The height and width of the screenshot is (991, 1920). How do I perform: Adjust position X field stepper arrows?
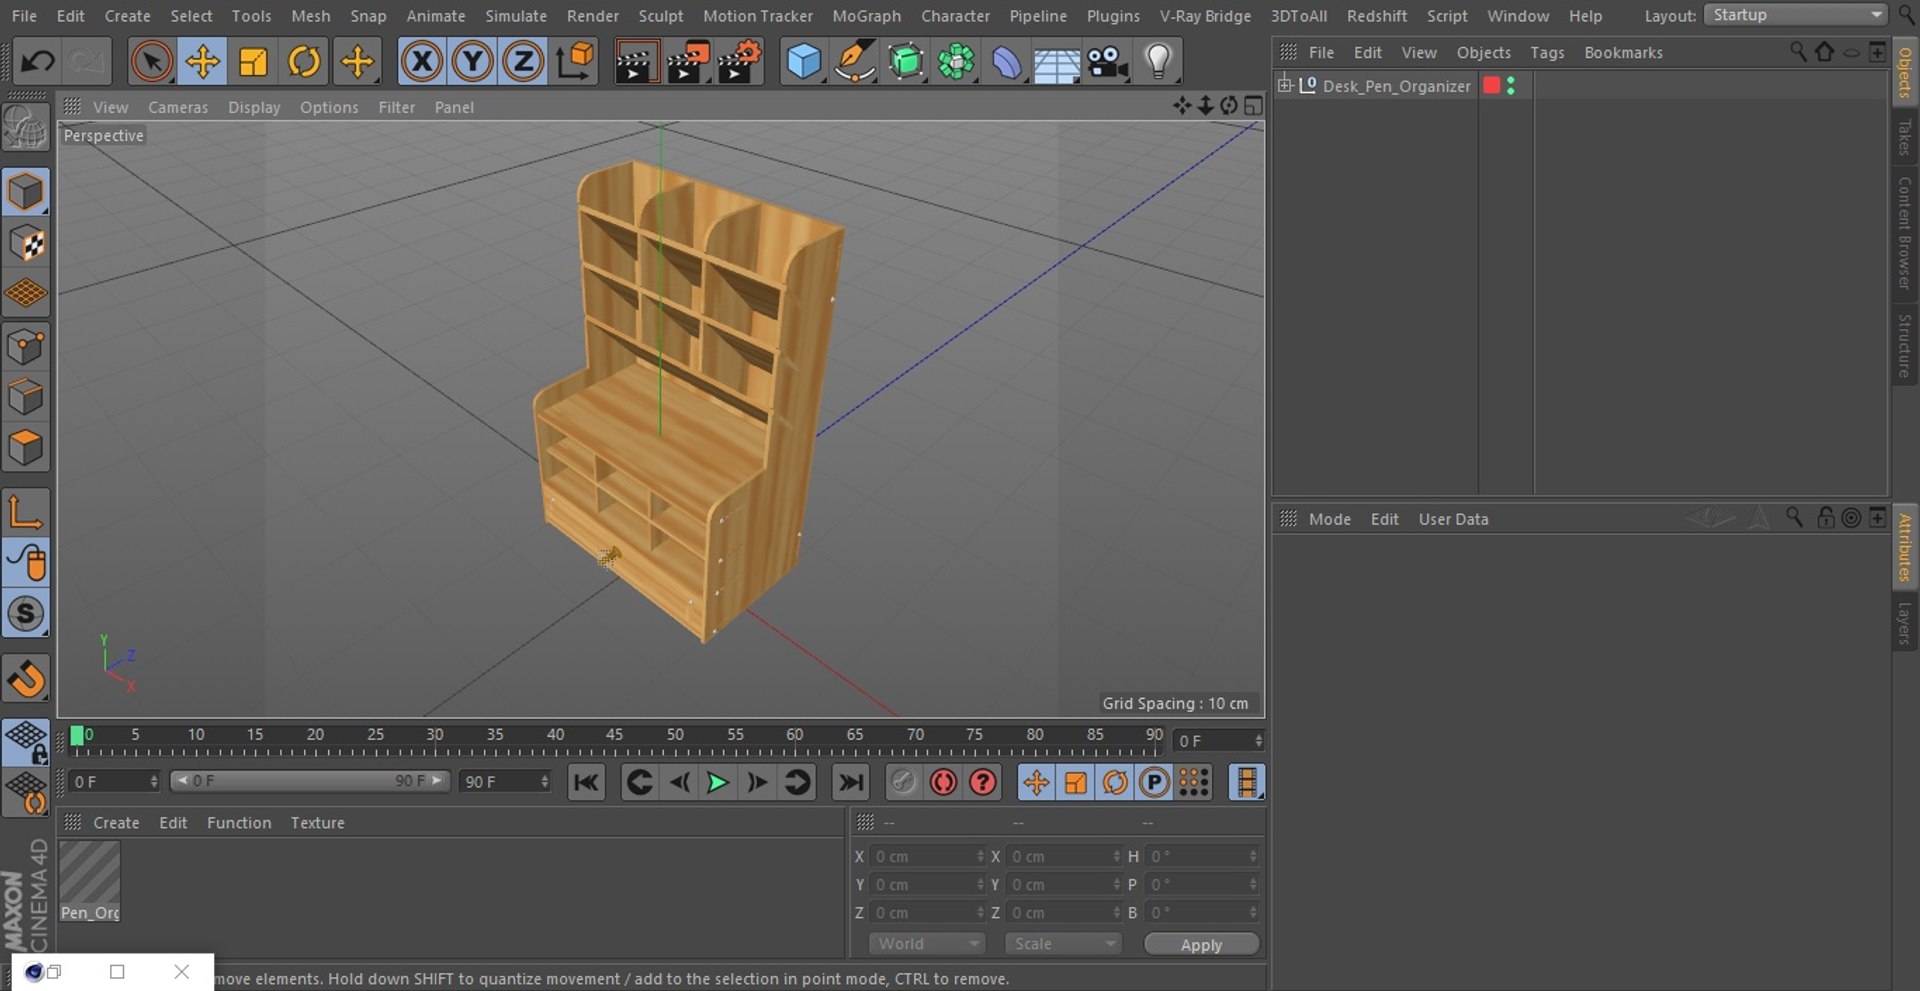(980, 856)
